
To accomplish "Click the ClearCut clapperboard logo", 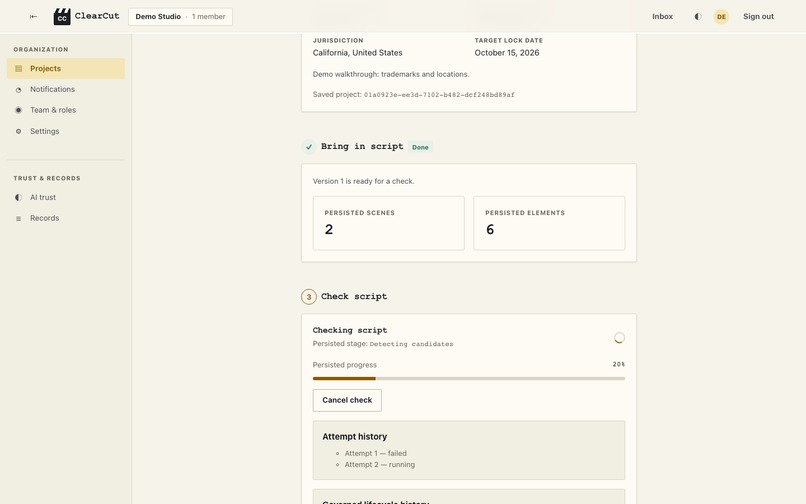I will [62, 16].
